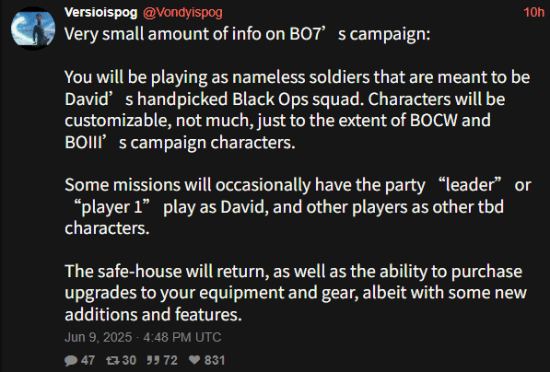The height and width of the screenshot is (372, 550).
Task: Select the 30 retweets count
Action: [129, 360]
